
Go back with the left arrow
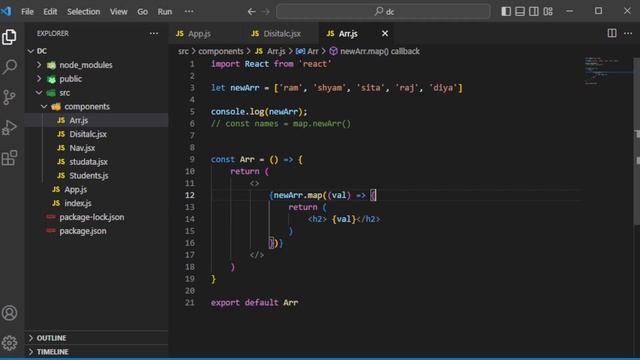[x=251, y=11]
